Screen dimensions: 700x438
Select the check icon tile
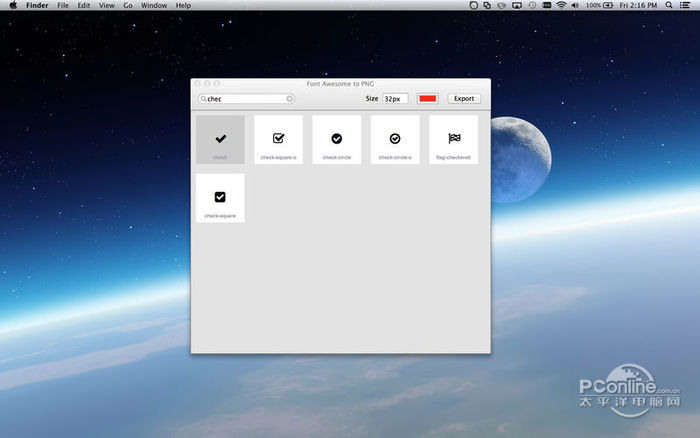point(220,139)
